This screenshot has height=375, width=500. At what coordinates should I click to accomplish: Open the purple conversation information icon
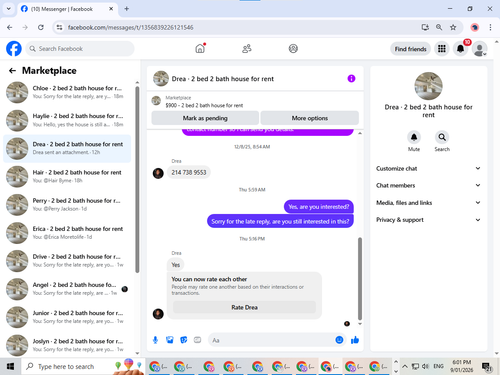[351, 78]
